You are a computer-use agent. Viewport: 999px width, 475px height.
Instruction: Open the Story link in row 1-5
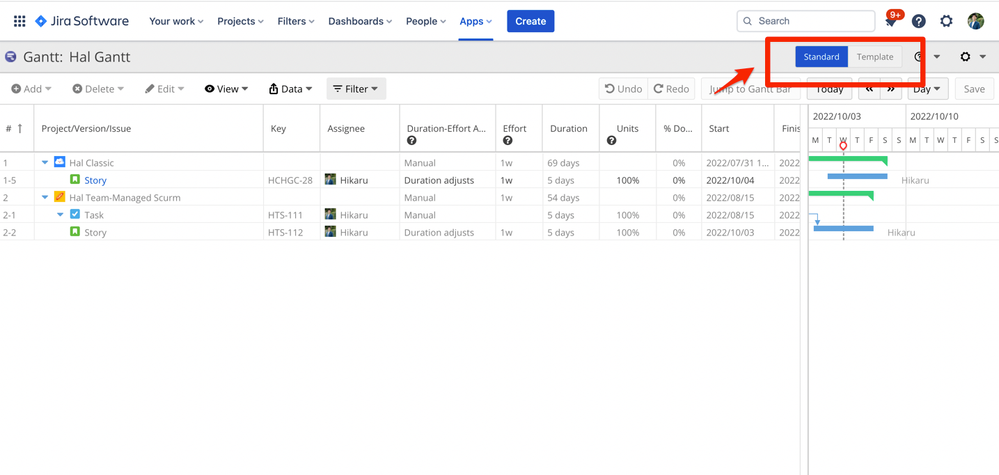coord(96,180)
